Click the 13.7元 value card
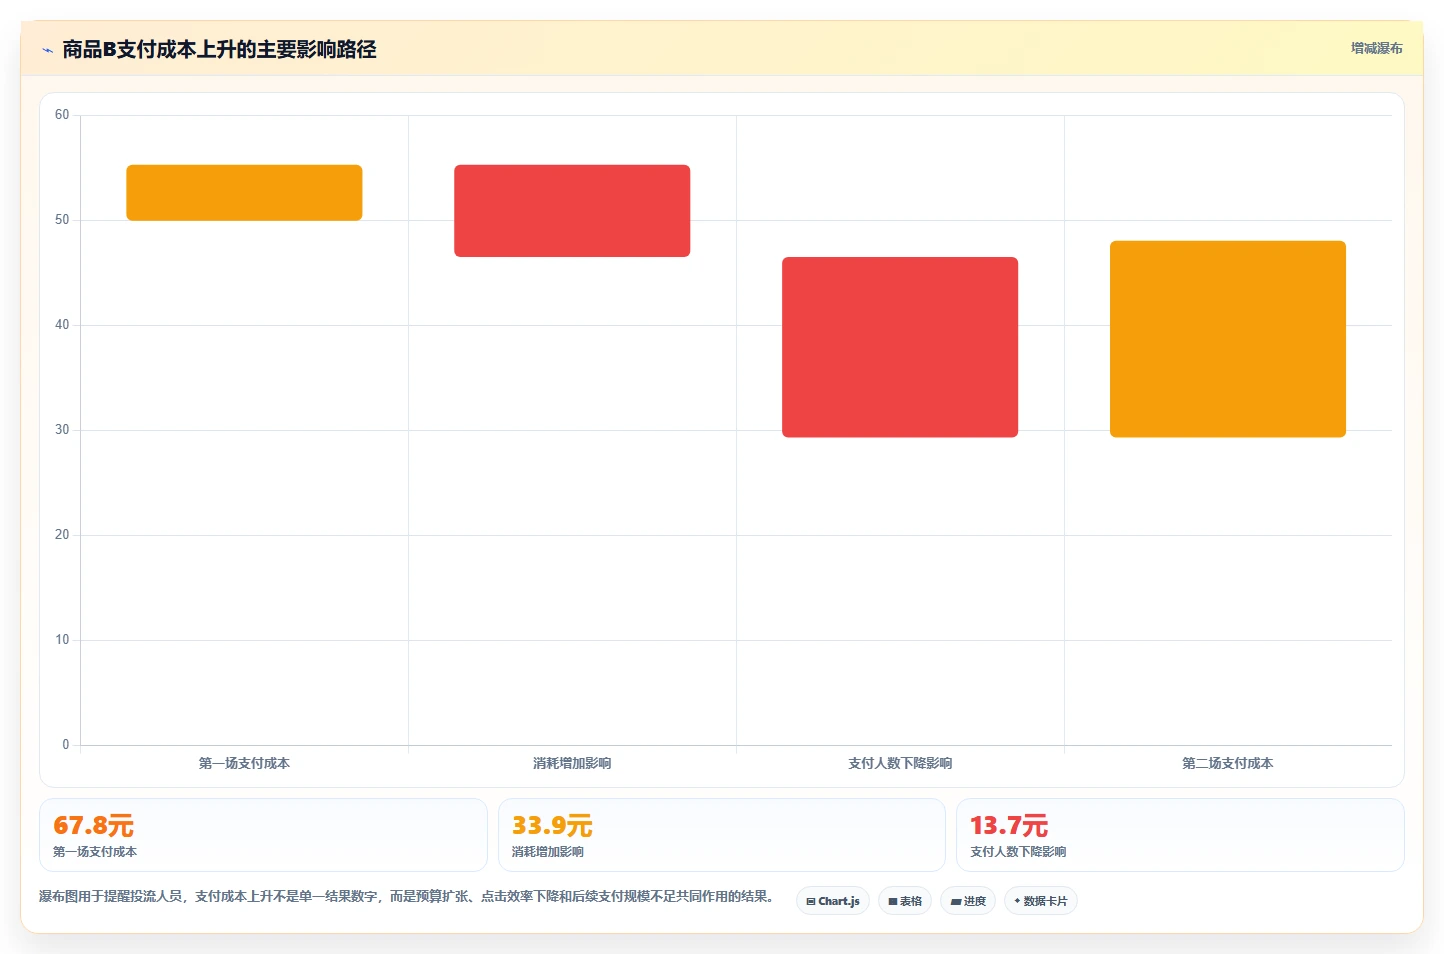Screen dimensions: 1444x954 (x=1180, y=835)
